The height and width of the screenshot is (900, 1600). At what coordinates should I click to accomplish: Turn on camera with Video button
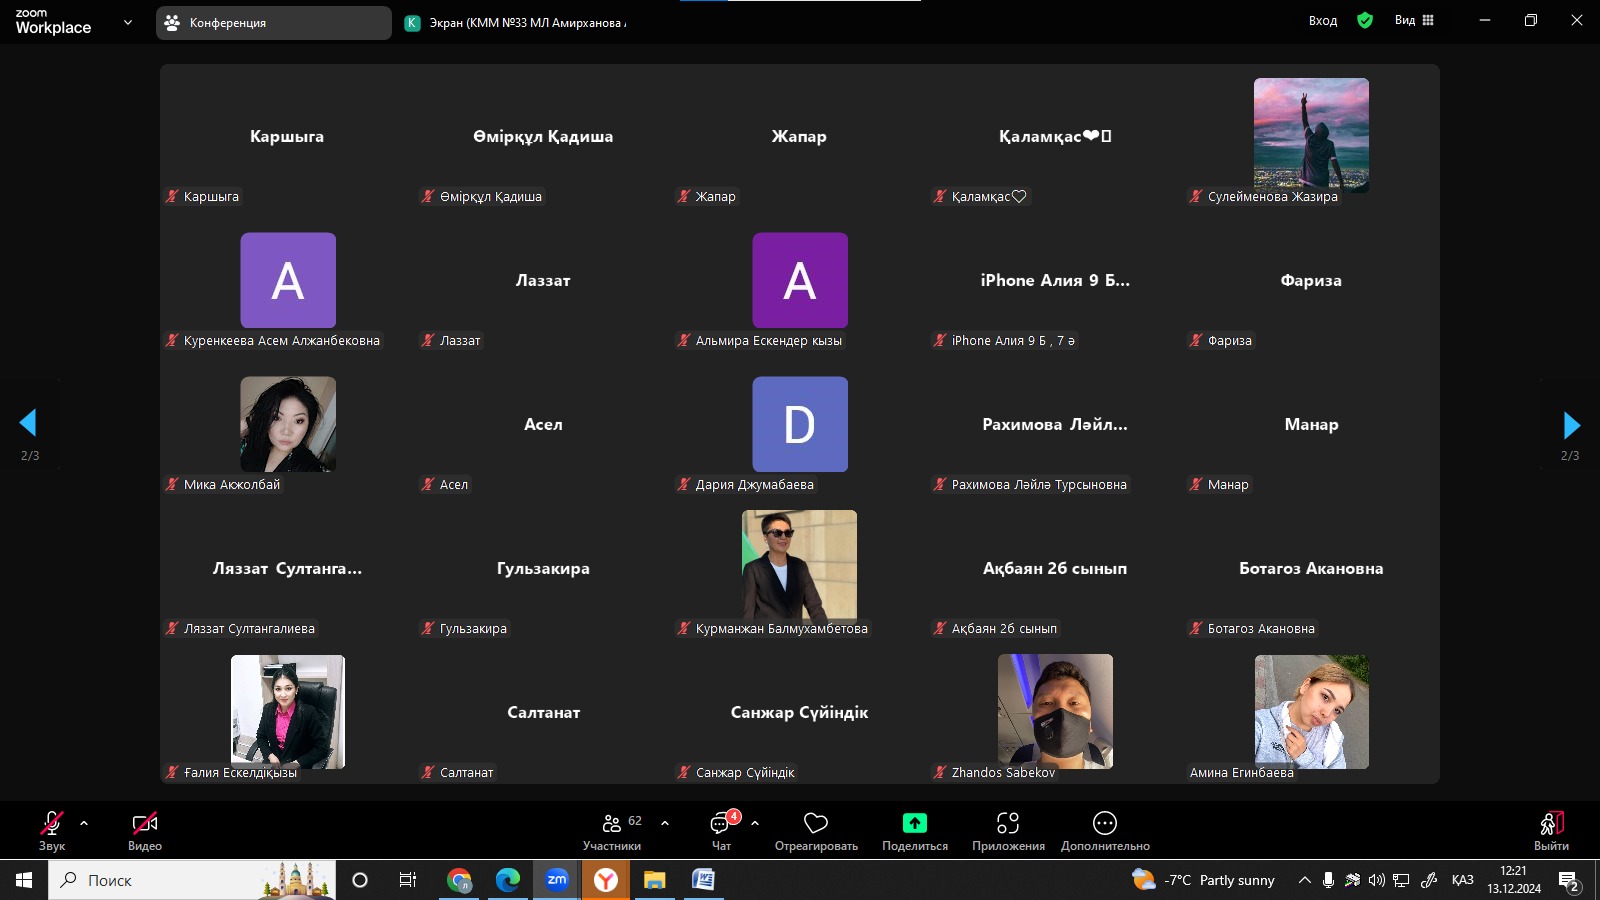pyautogui.click(x=145, y=823)
